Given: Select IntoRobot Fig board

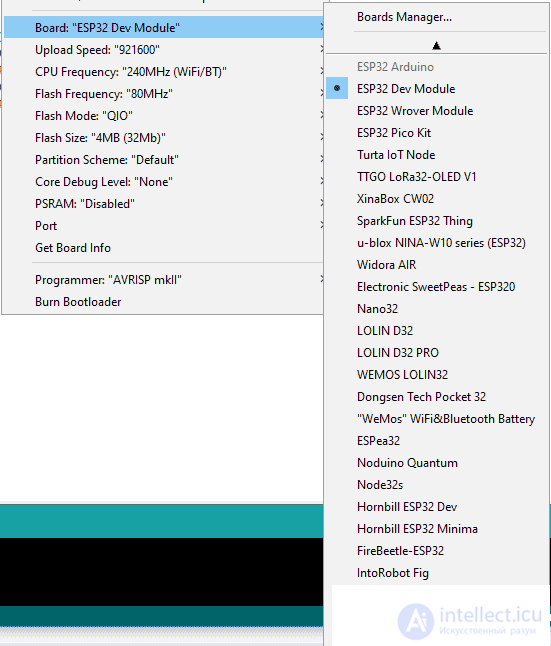Looking at the screenshot, I should pos(437,573).
